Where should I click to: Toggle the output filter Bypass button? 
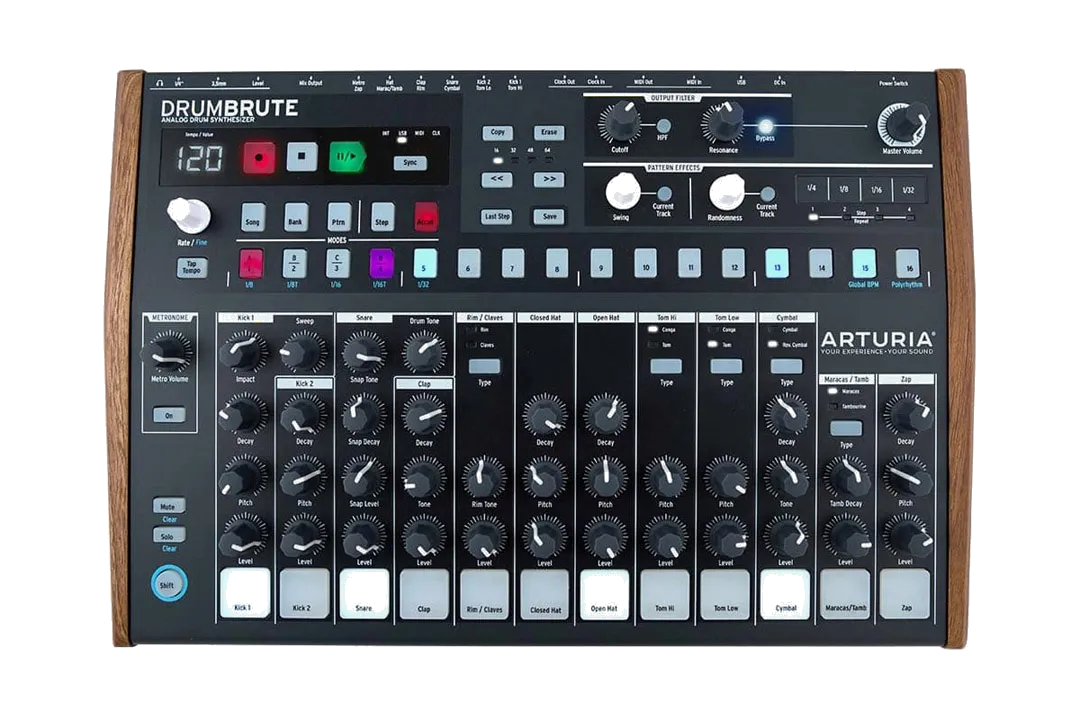(x=765, y=126)
